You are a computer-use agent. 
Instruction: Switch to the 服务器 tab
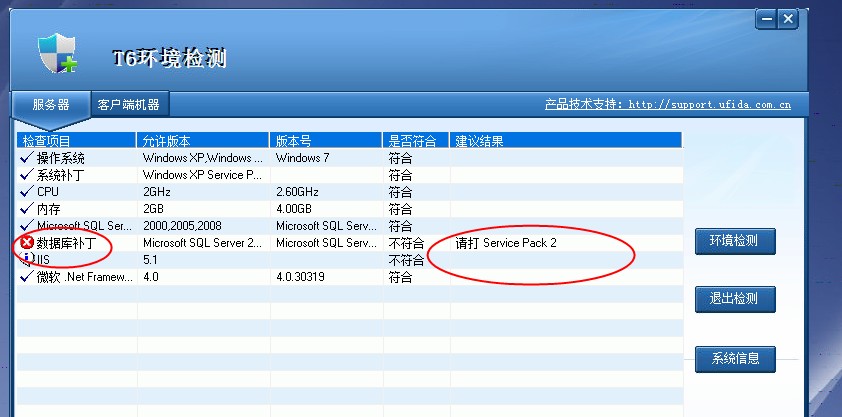pos(51,105)
